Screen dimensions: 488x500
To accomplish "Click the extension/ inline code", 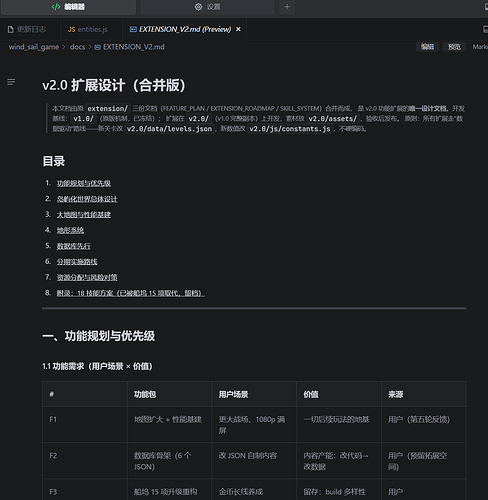I will [x=108, y=109].
